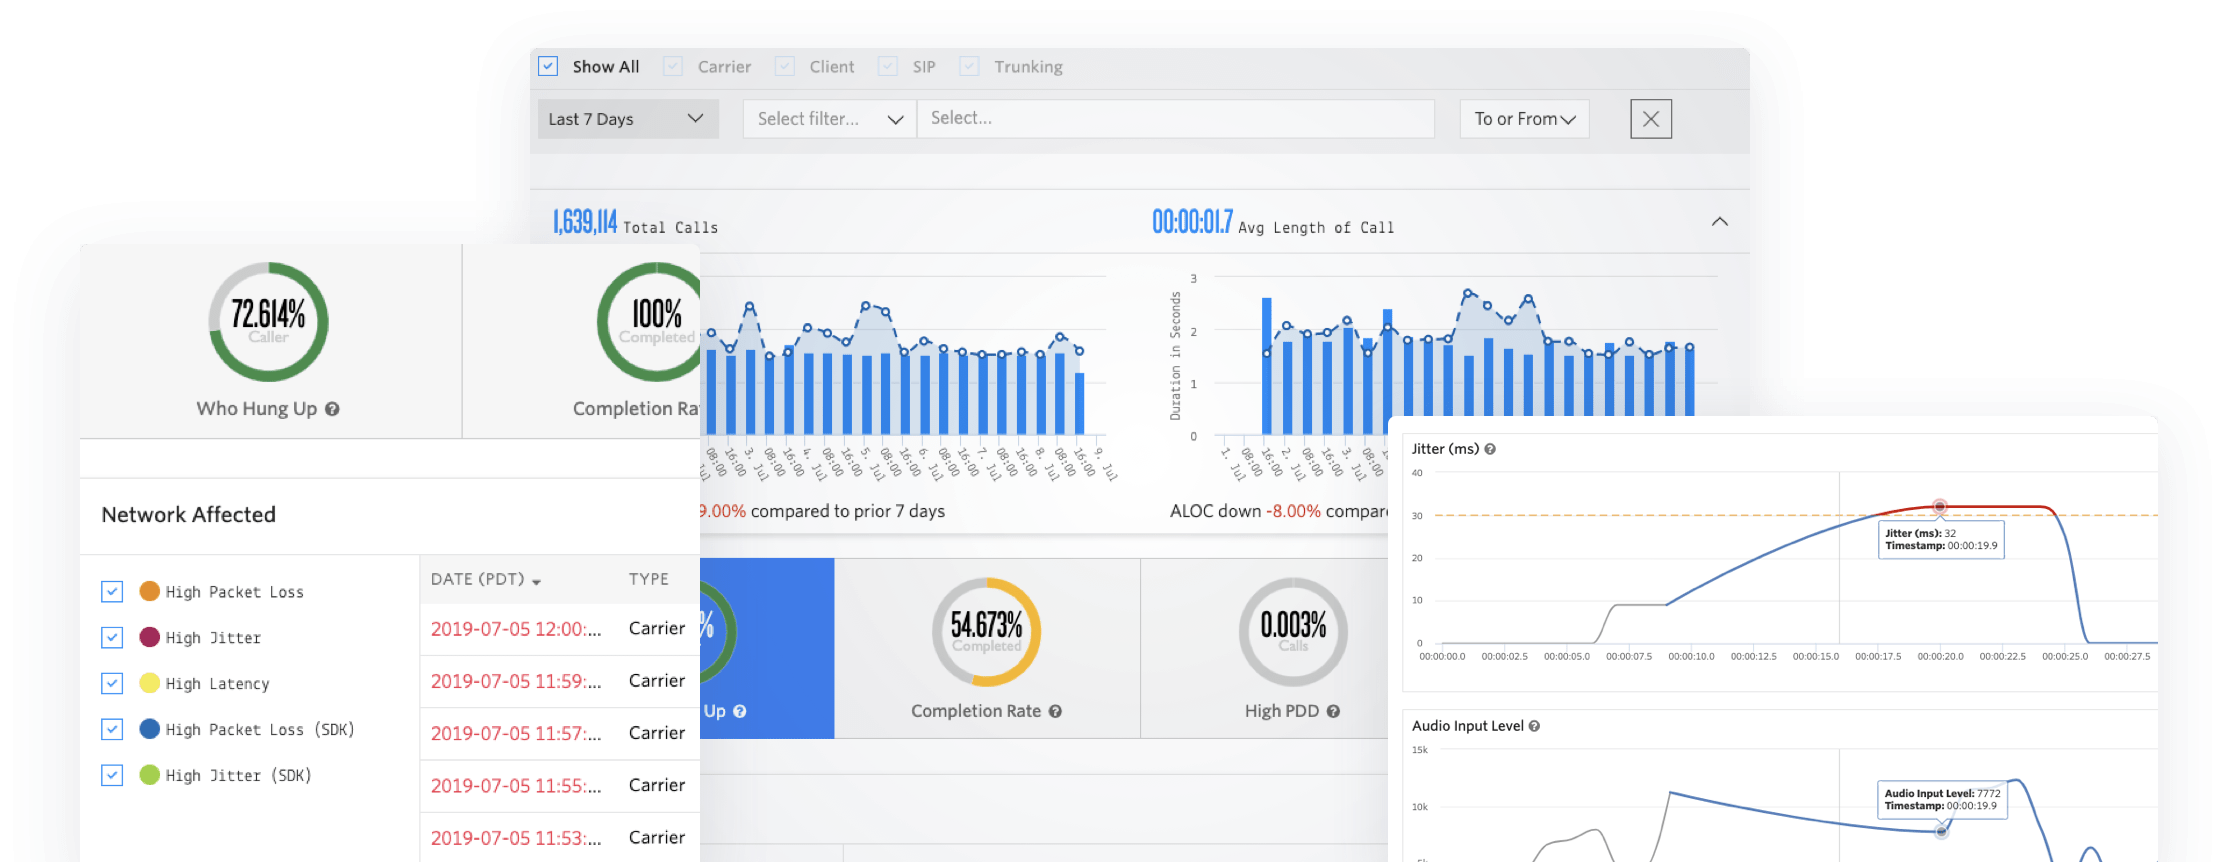Screen dimensions: 2222x862
Task: Open help icon on blue Up card
Action: [740, 711]
